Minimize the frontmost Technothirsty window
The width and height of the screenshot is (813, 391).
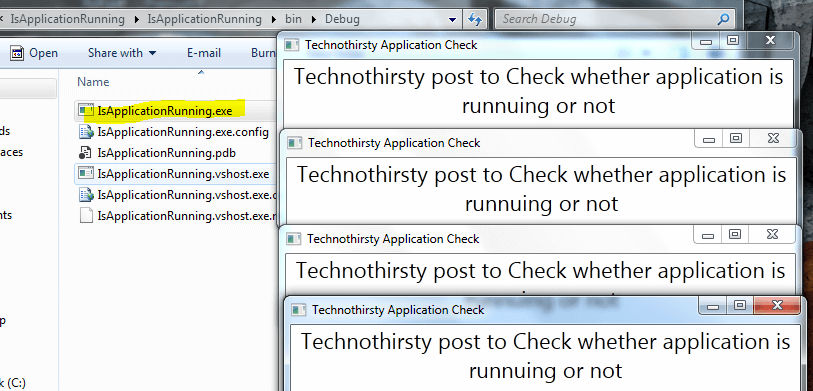[x=713, y=306]
